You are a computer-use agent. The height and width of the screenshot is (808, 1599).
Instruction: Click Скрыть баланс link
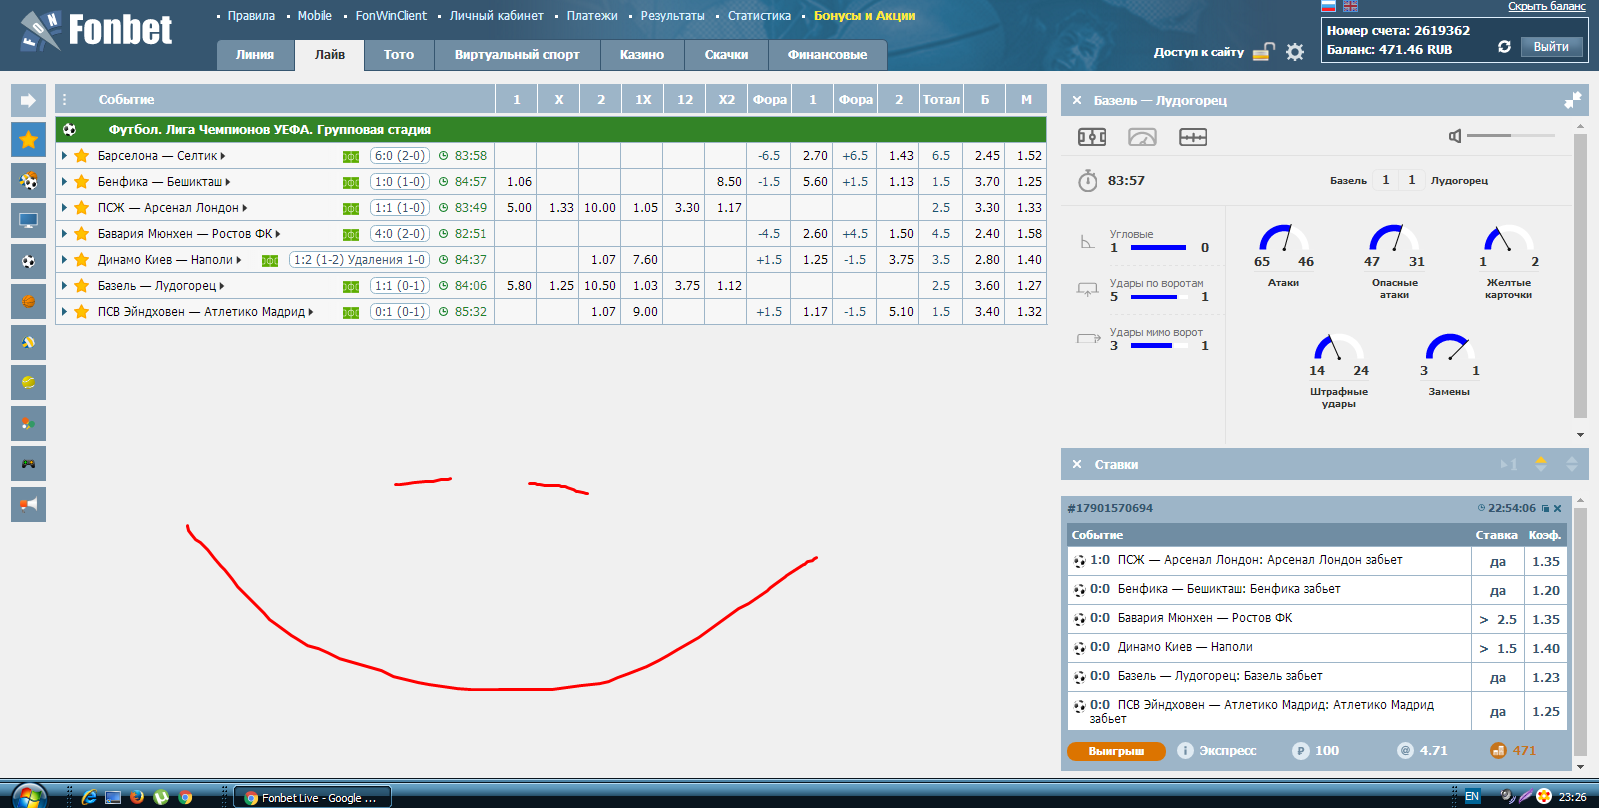tap(1546, 7)
